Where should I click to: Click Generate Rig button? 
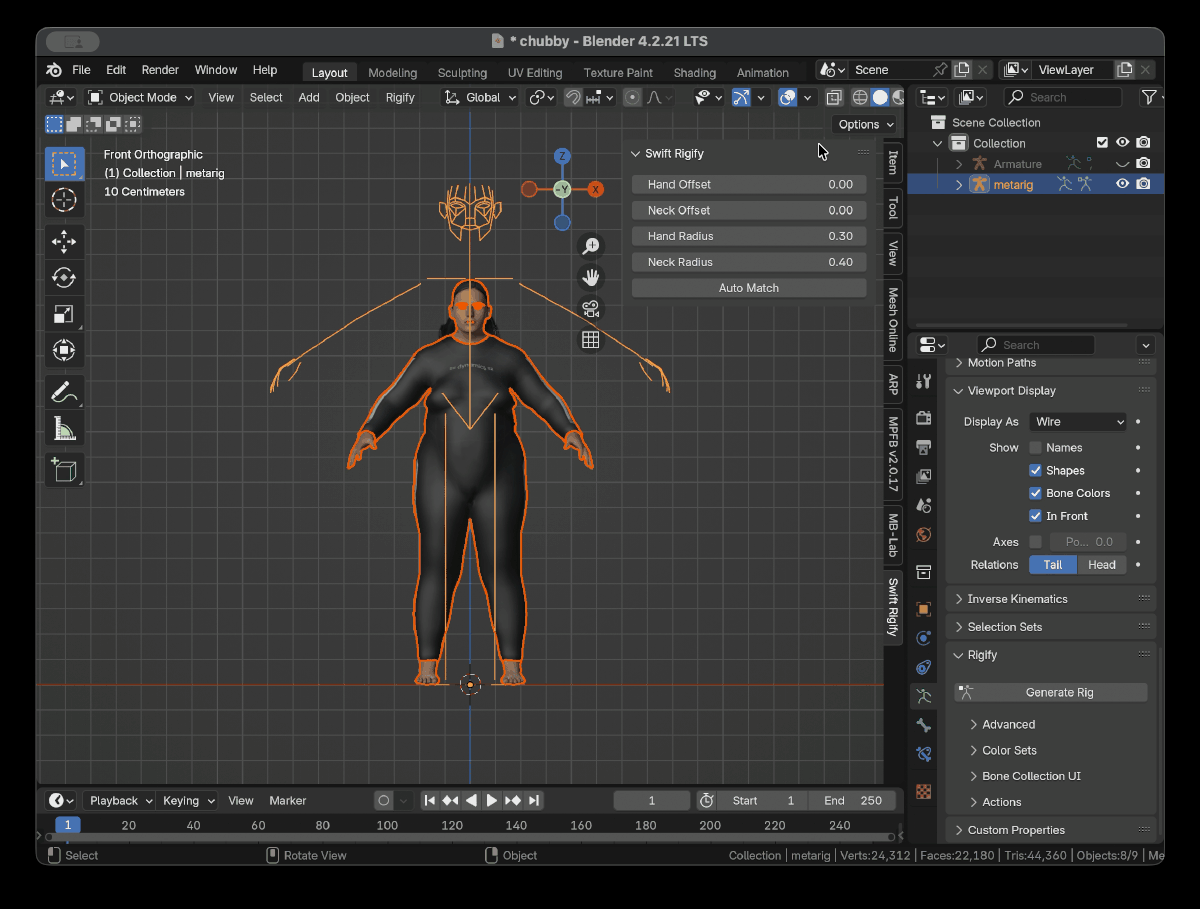click(x=1051, y=692)
